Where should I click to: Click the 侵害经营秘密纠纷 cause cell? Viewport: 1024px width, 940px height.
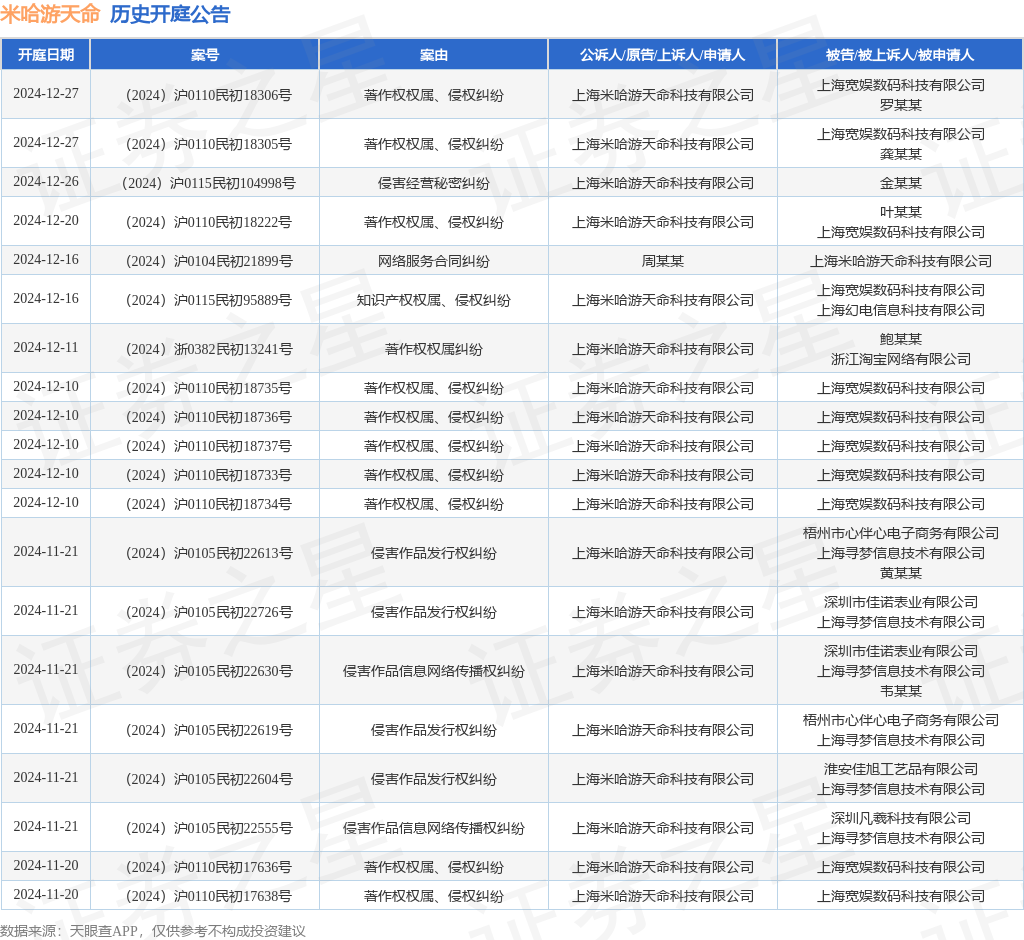434,184
